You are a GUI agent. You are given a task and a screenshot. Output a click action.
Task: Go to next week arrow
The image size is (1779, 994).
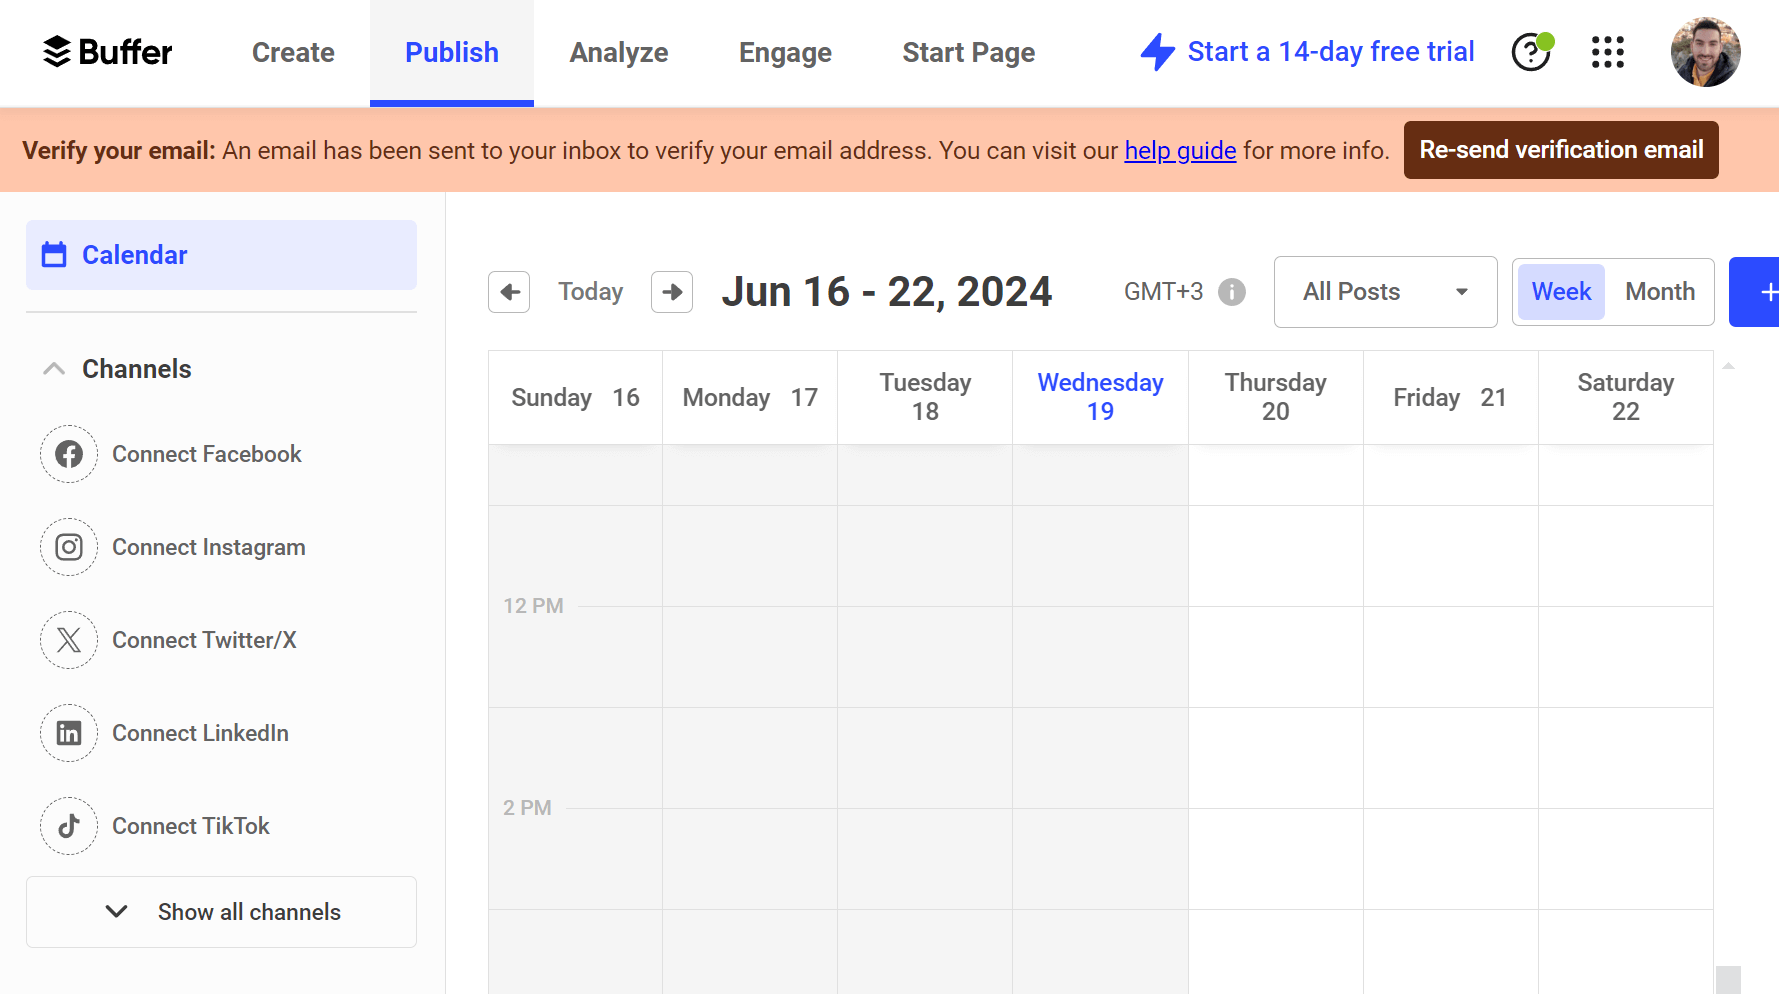point(672,292)
